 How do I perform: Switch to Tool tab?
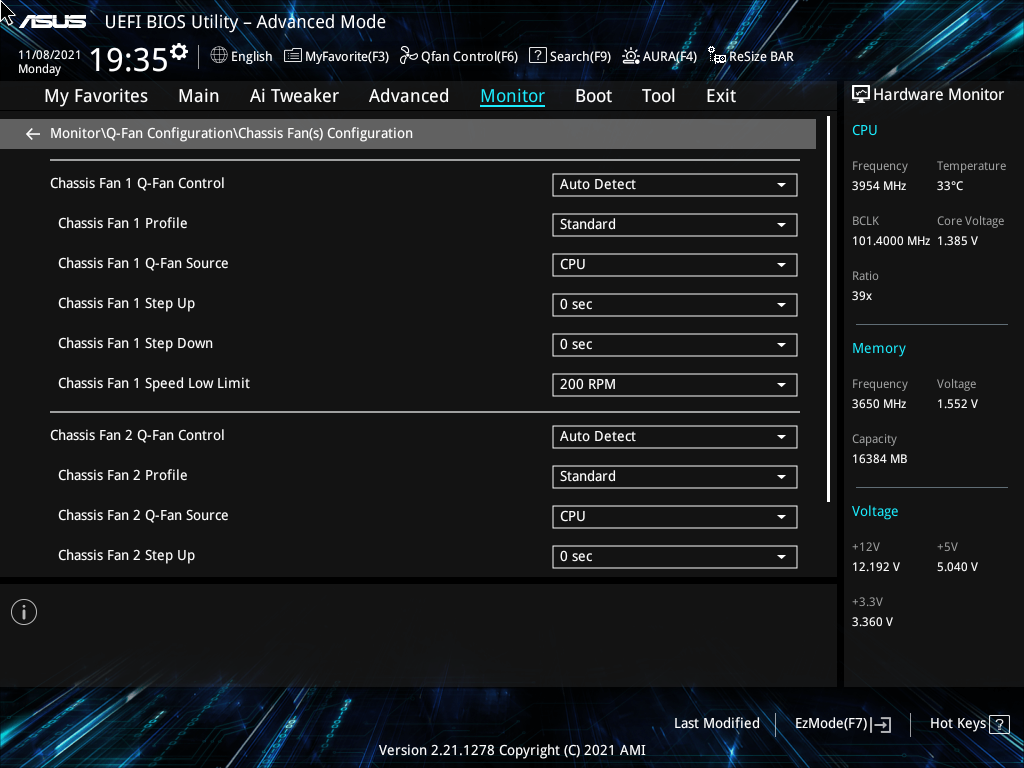coord(658,96)
